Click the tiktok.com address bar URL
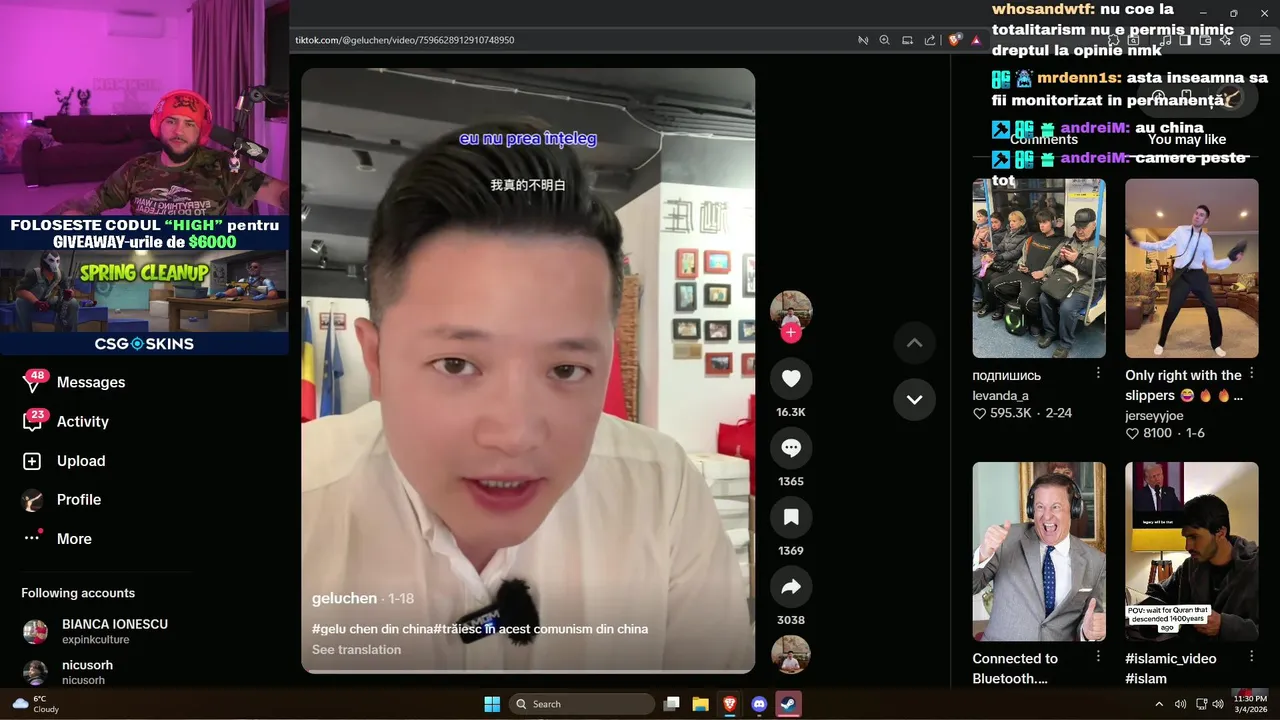The width and height of the screenshot is (1280, 720). 405,40
